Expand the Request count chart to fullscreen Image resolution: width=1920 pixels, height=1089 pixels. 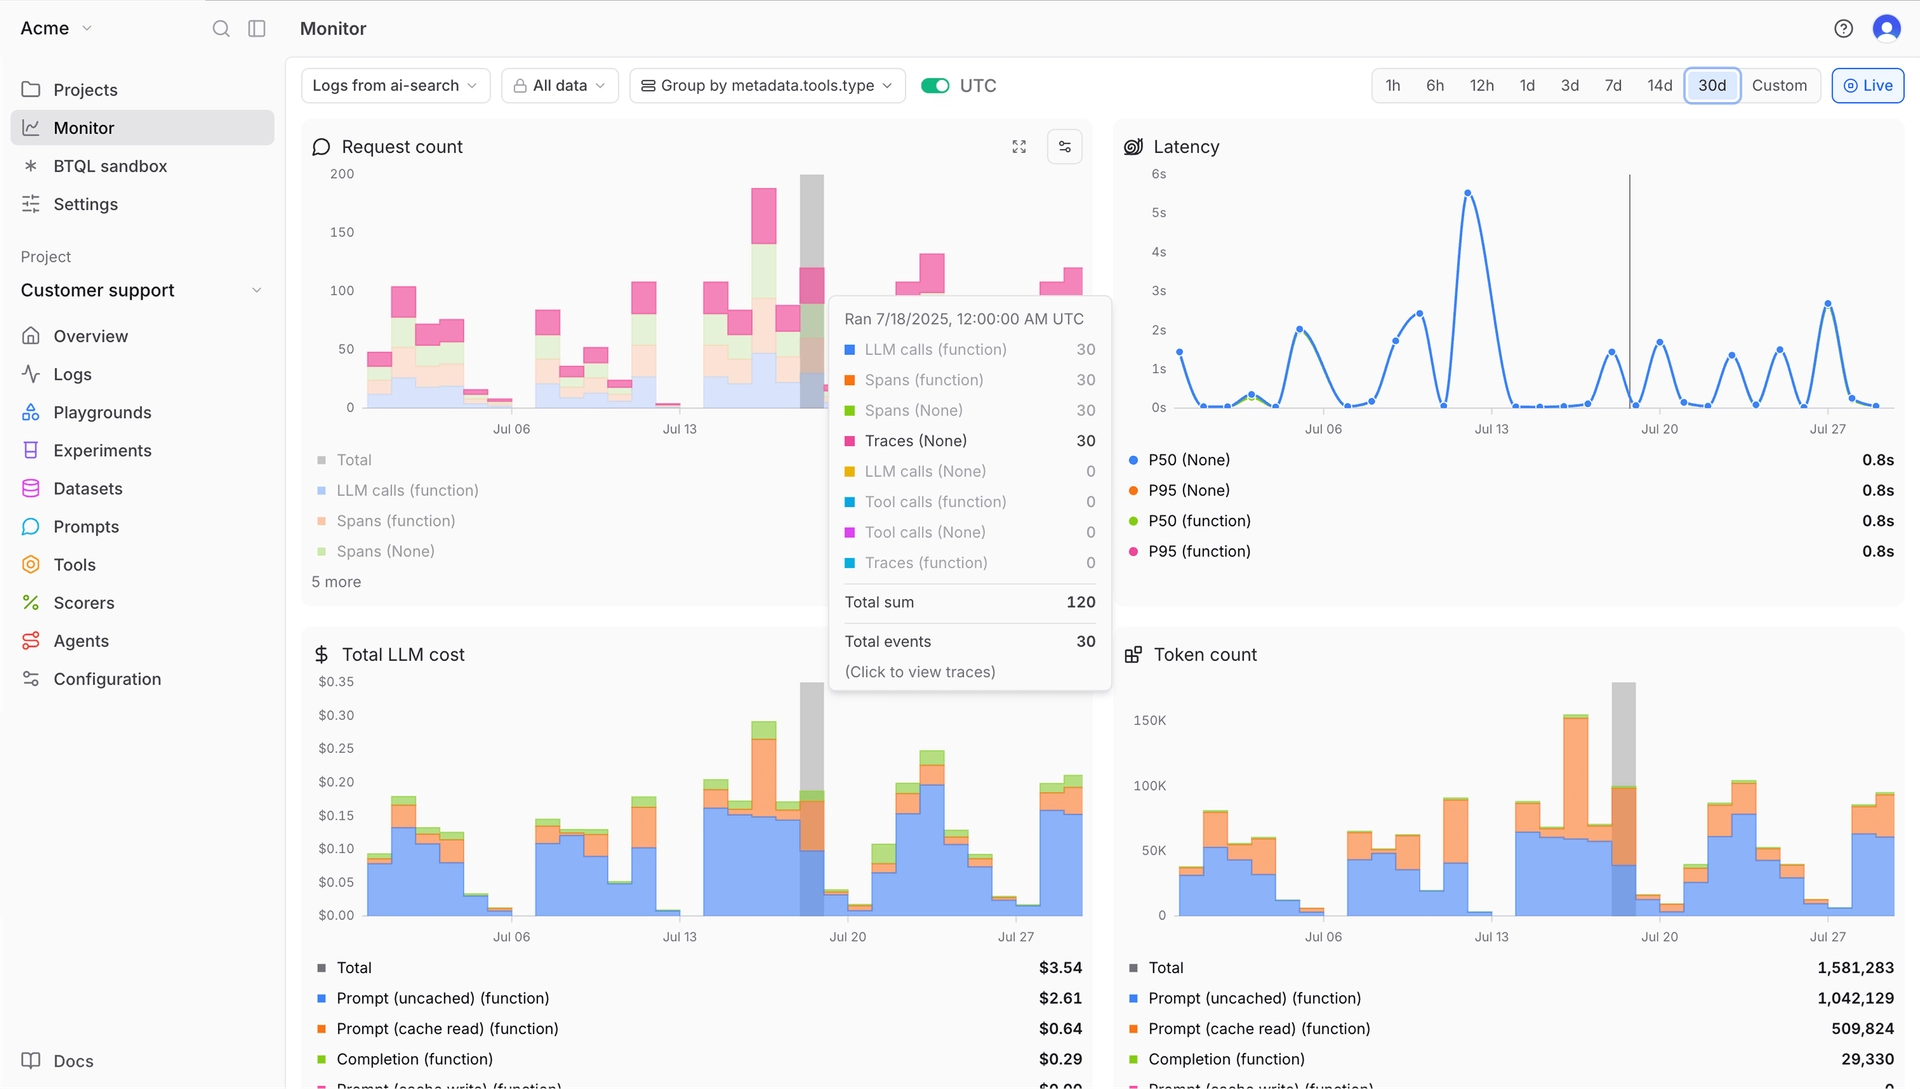point(1019,146)
